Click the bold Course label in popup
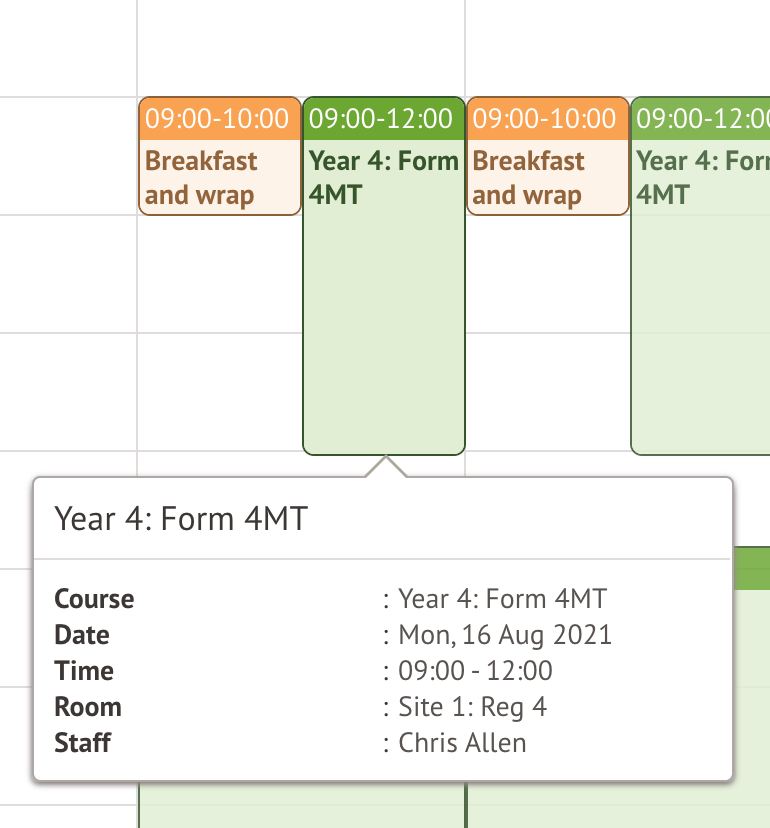Screen dimensions: 770x828 [94, 599]
